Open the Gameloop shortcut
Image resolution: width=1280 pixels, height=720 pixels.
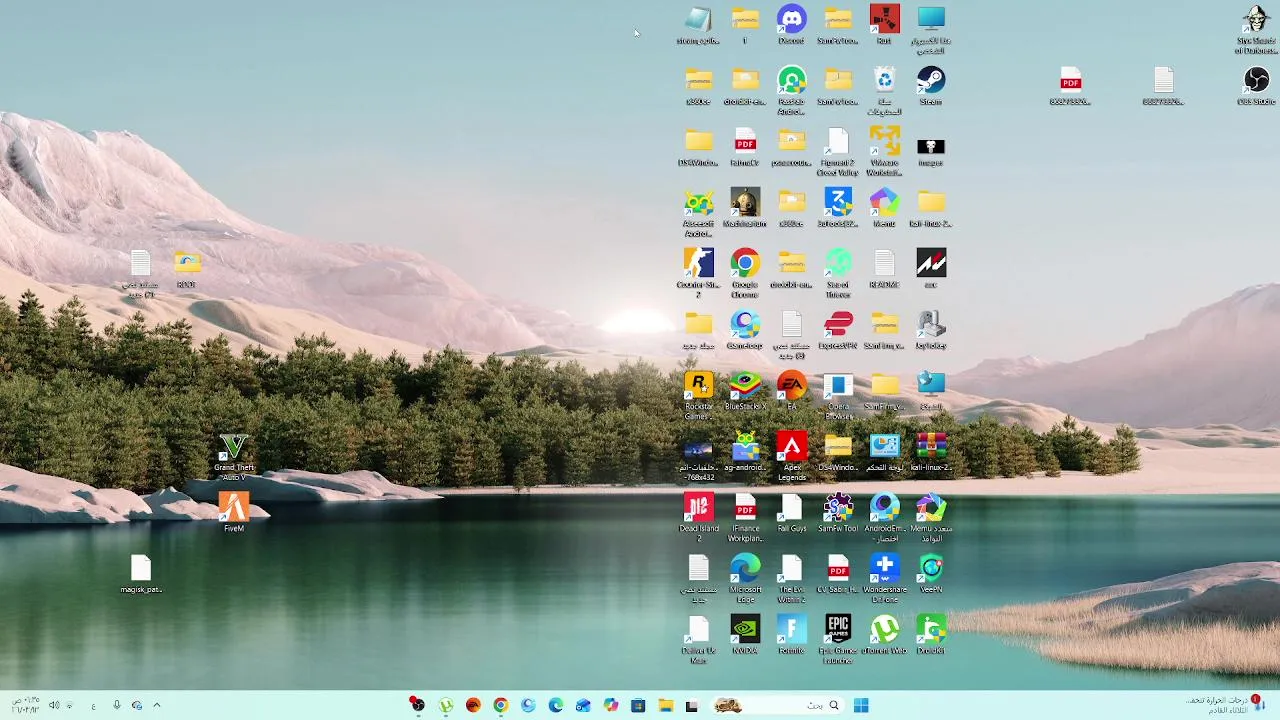745,330
